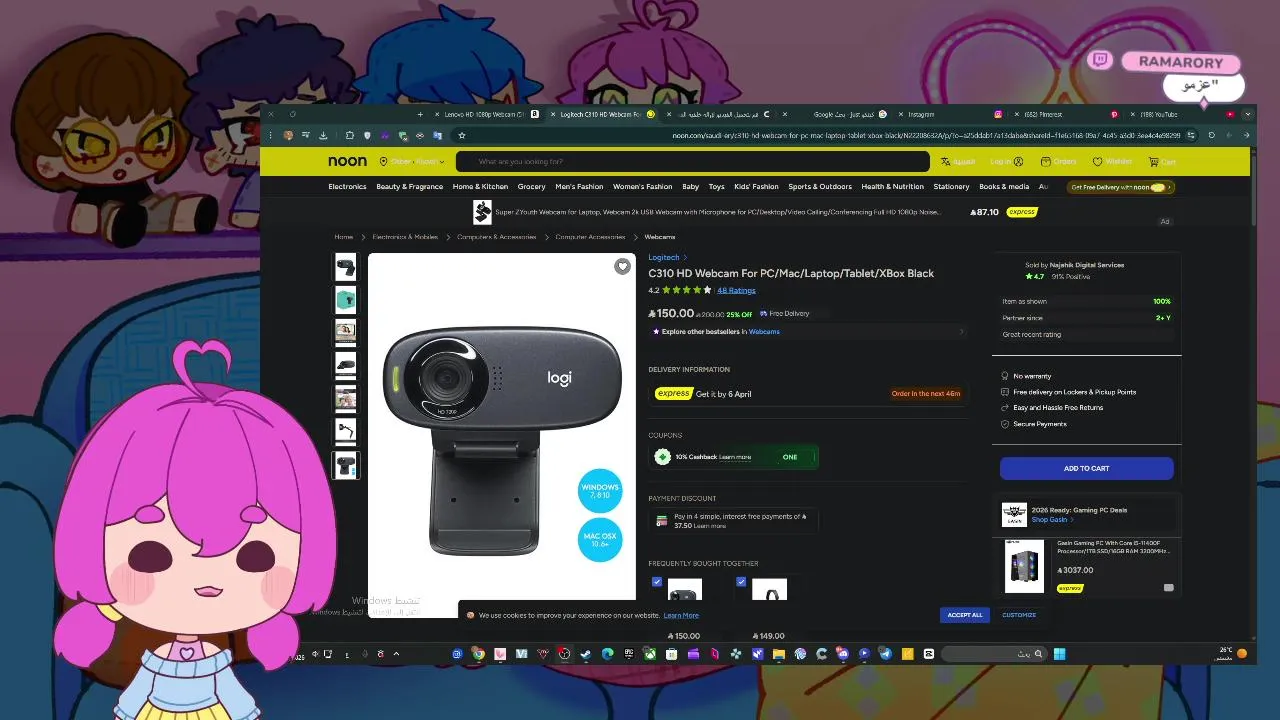This screenshot has width=1280, height=720.
Task: Open browser downloads icon
Action: (322, 135)
